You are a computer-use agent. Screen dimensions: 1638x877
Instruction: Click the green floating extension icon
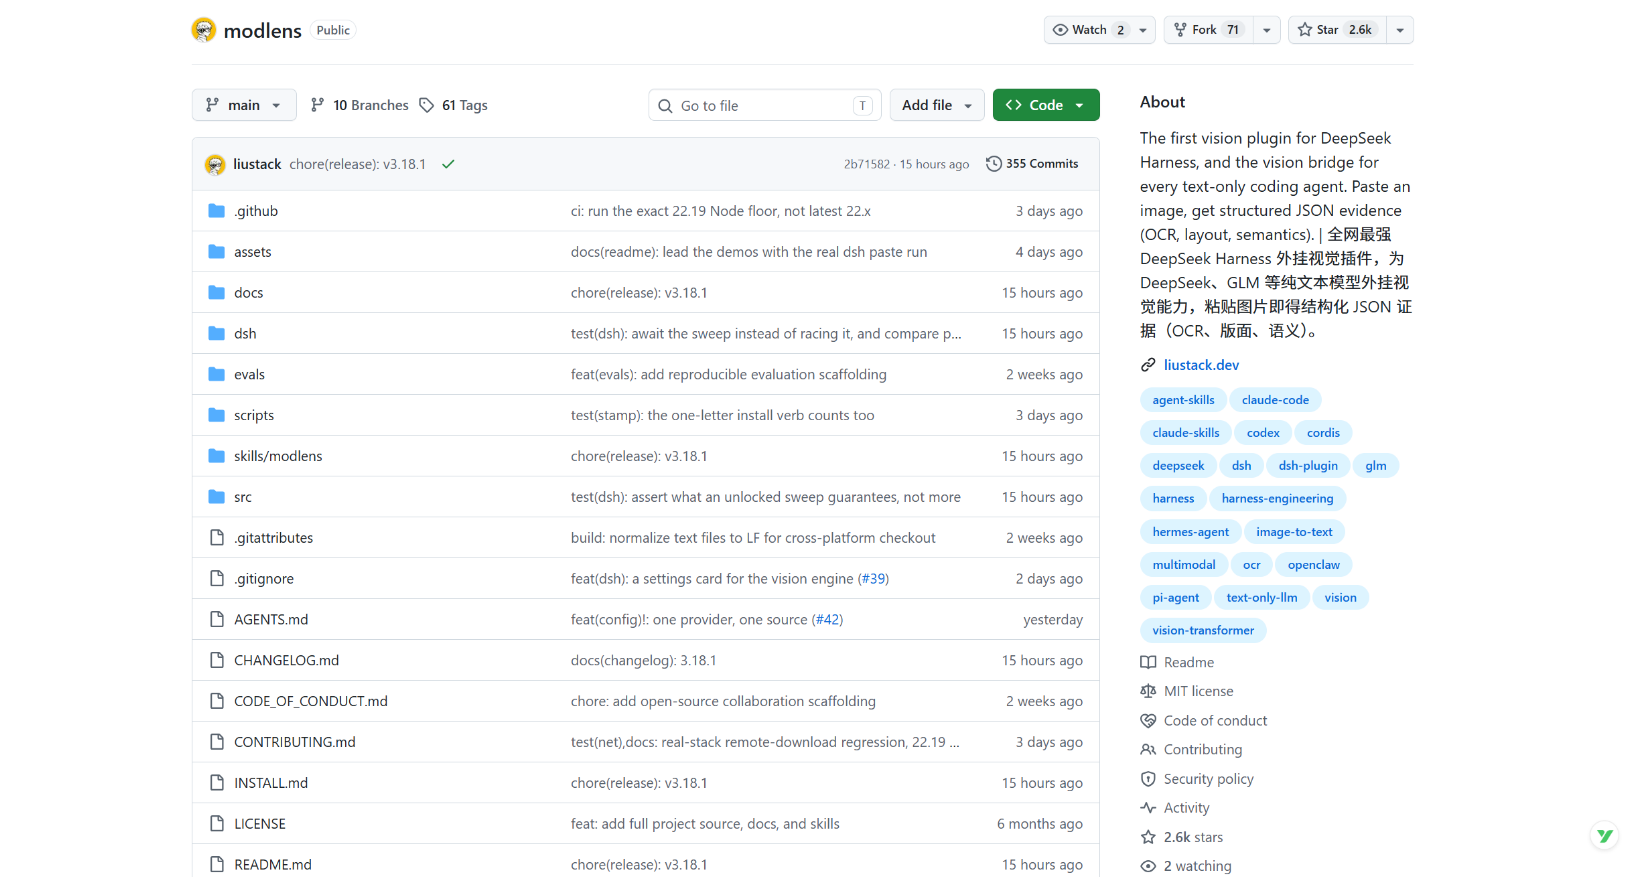(x=1605, y=836)
